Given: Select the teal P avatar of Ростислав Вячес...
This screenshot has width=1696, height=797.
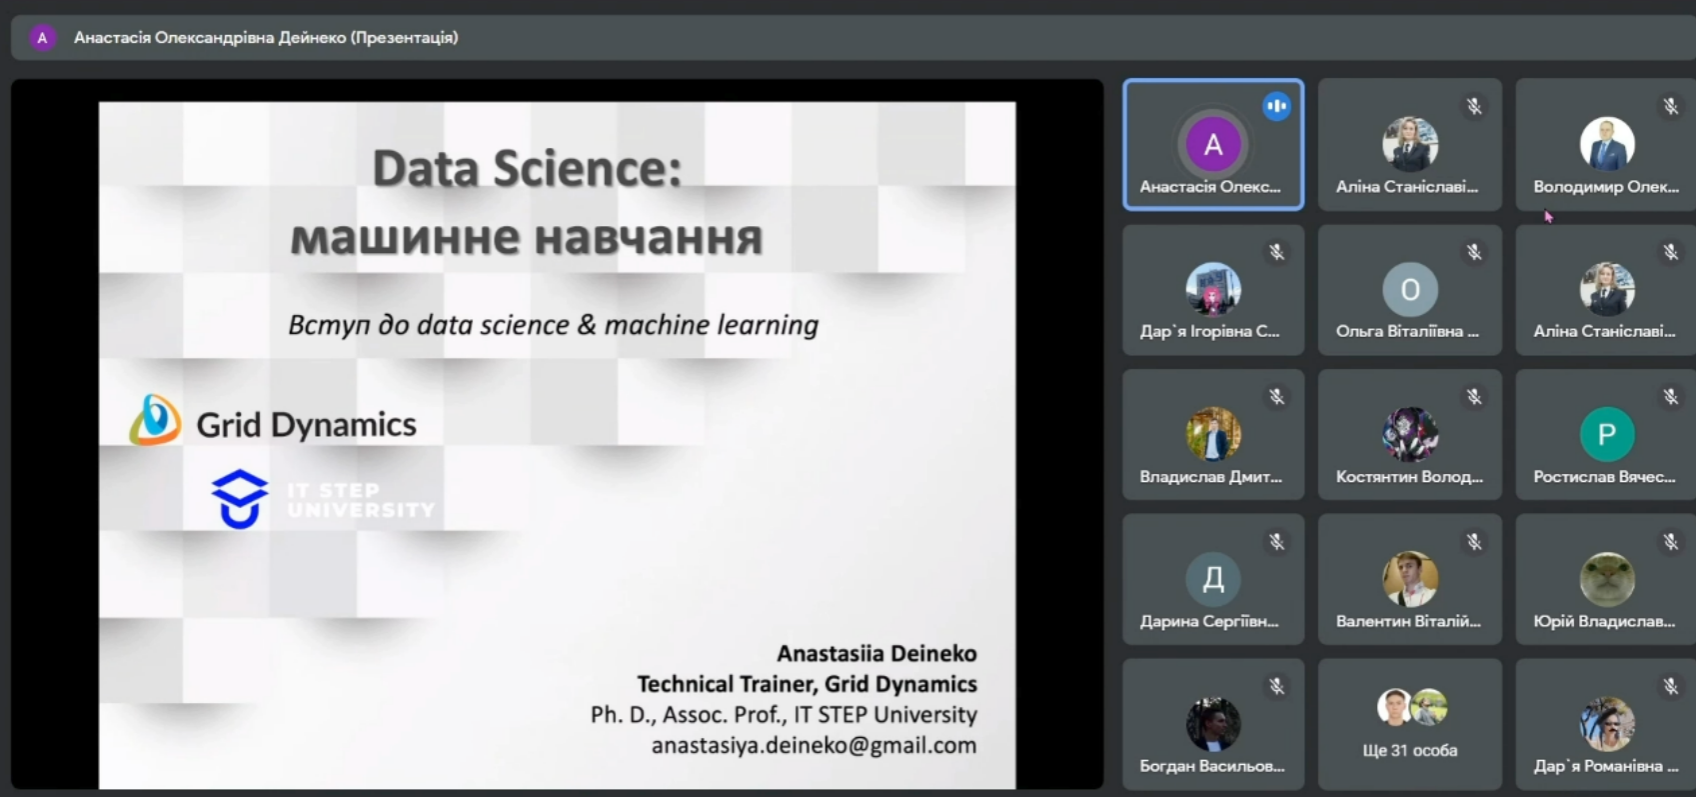Looking at the screenshot, I should click(1607, 434).
